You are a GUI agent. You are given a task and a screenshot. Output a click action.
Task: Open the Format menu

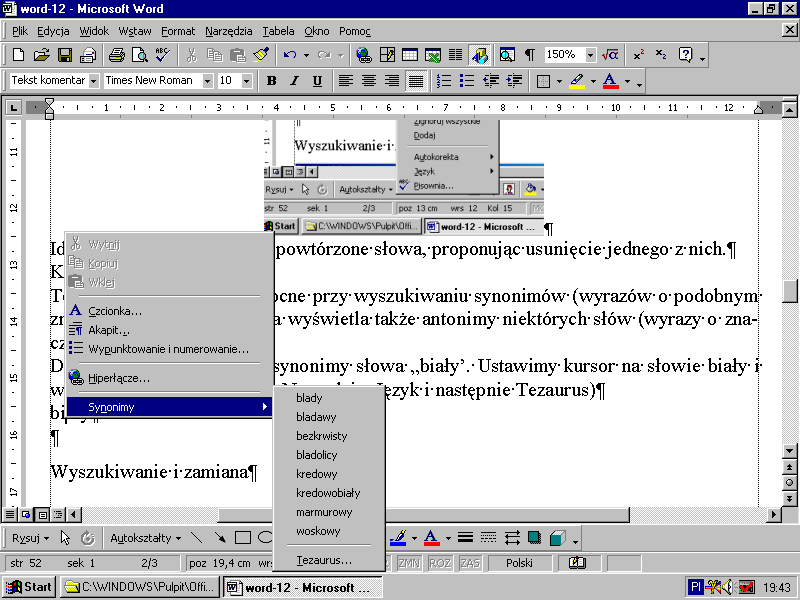pos(178,31)
